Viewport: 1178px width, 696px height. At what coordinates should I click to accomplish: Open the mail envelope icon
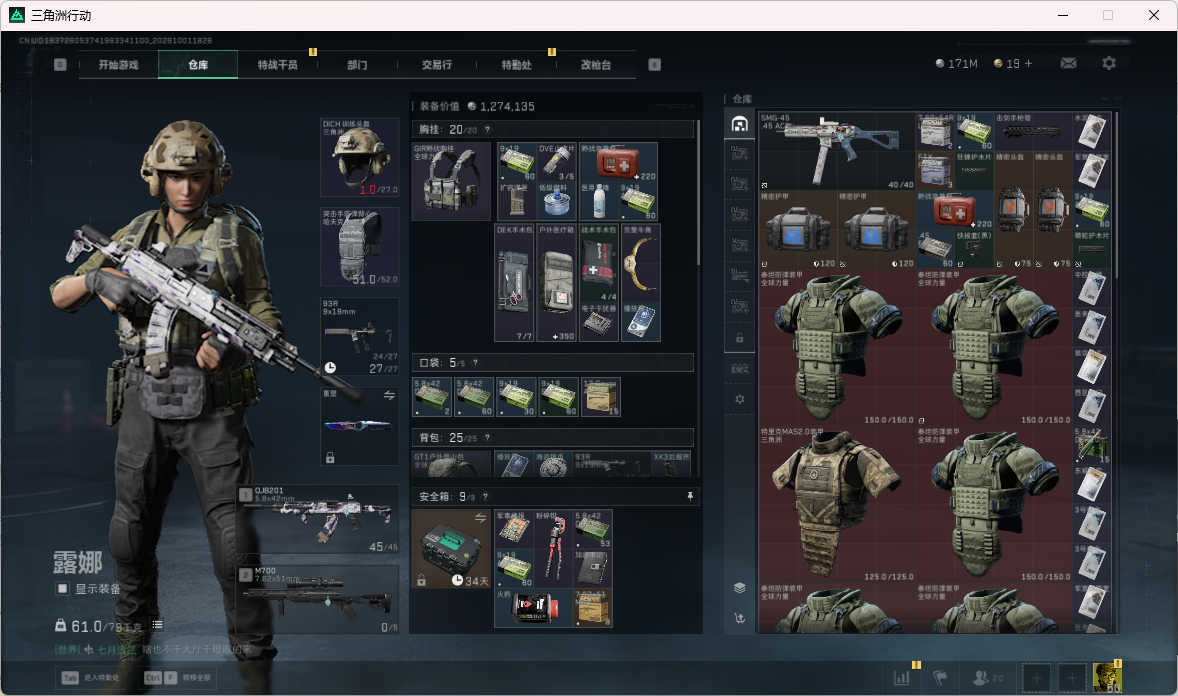tap(1068, 63)
